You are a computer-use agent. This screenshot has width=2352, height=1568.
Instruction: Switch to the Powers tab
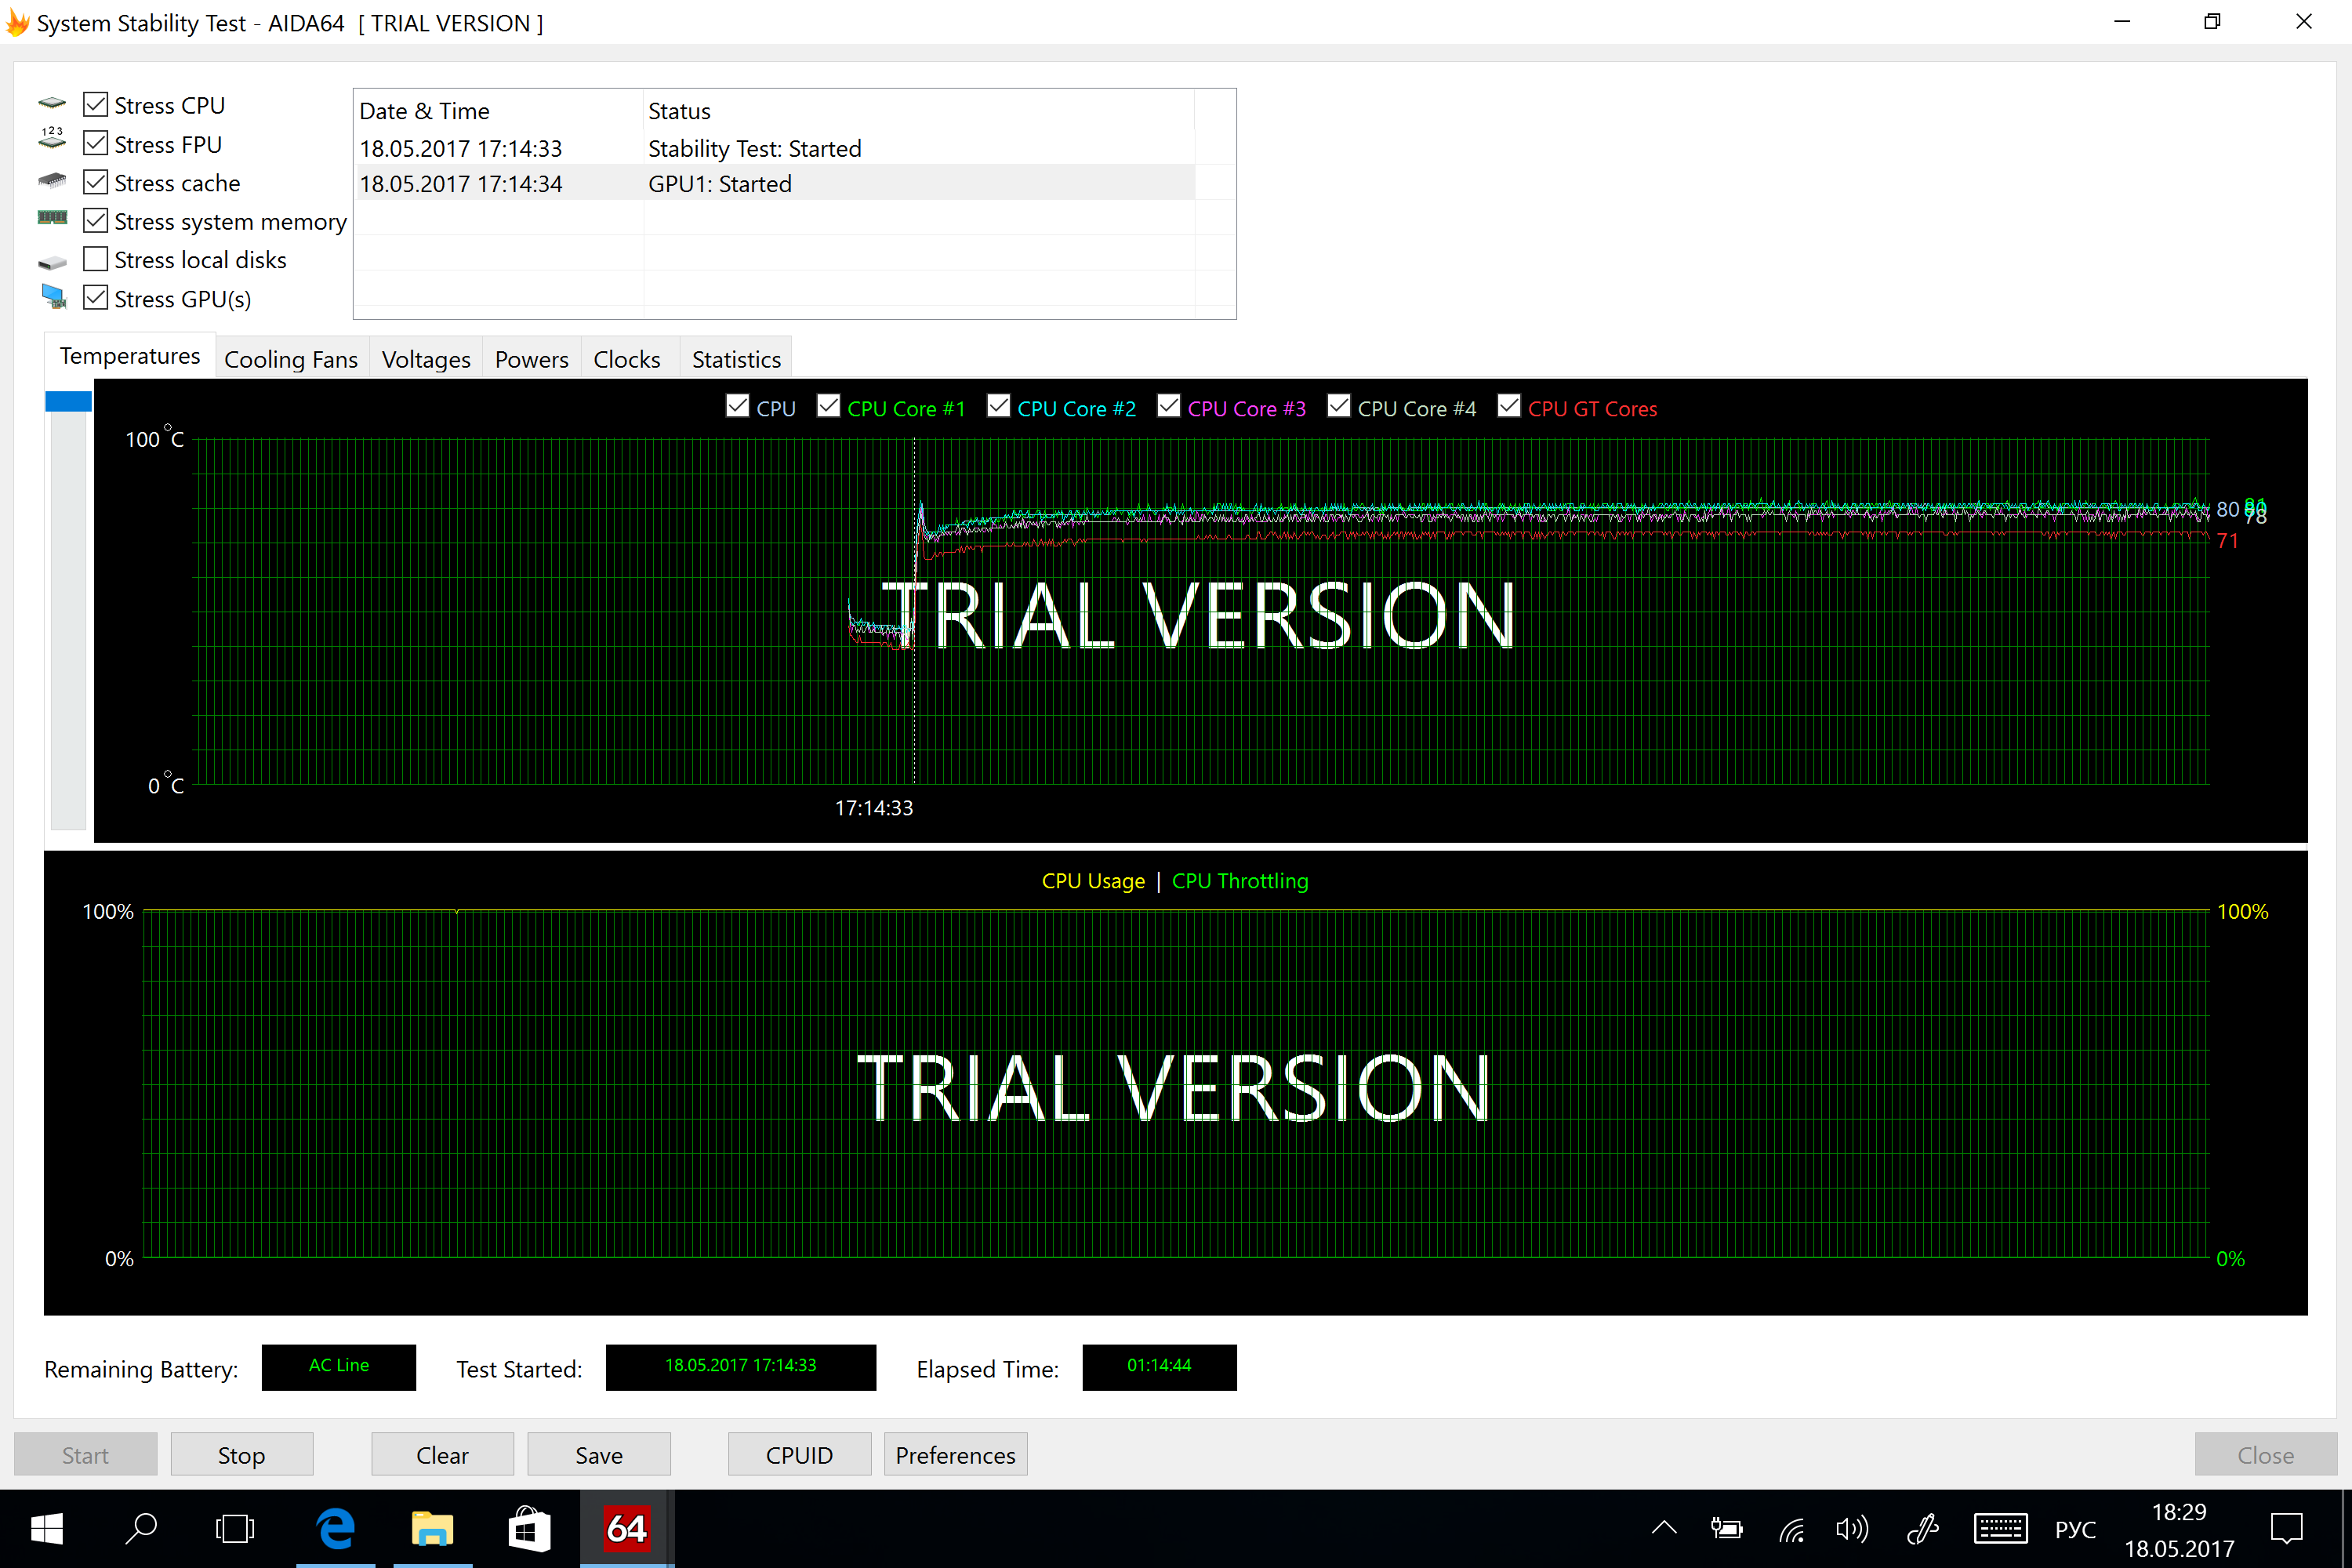(x=532, y=359)
